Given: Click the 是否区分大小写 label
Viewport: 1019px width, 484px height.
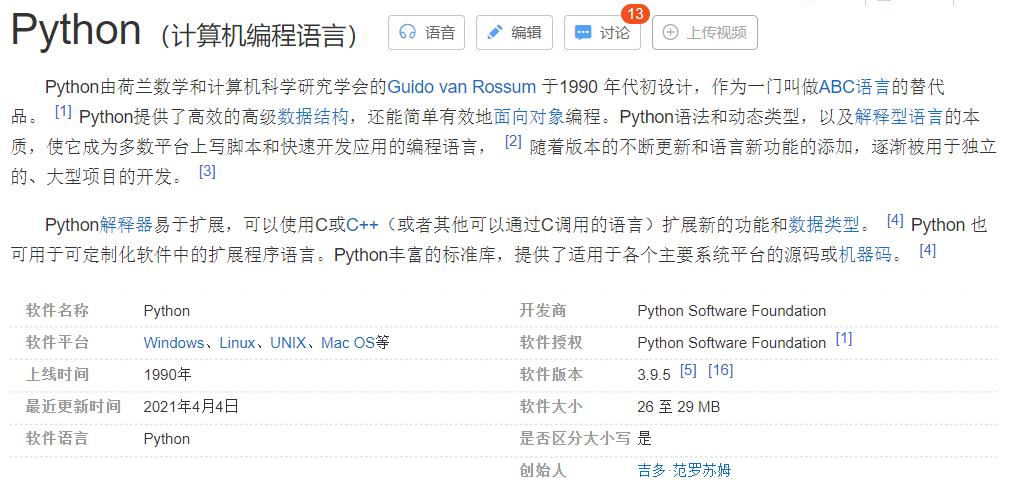Looking at the screenshot, I should coord(575,439).
